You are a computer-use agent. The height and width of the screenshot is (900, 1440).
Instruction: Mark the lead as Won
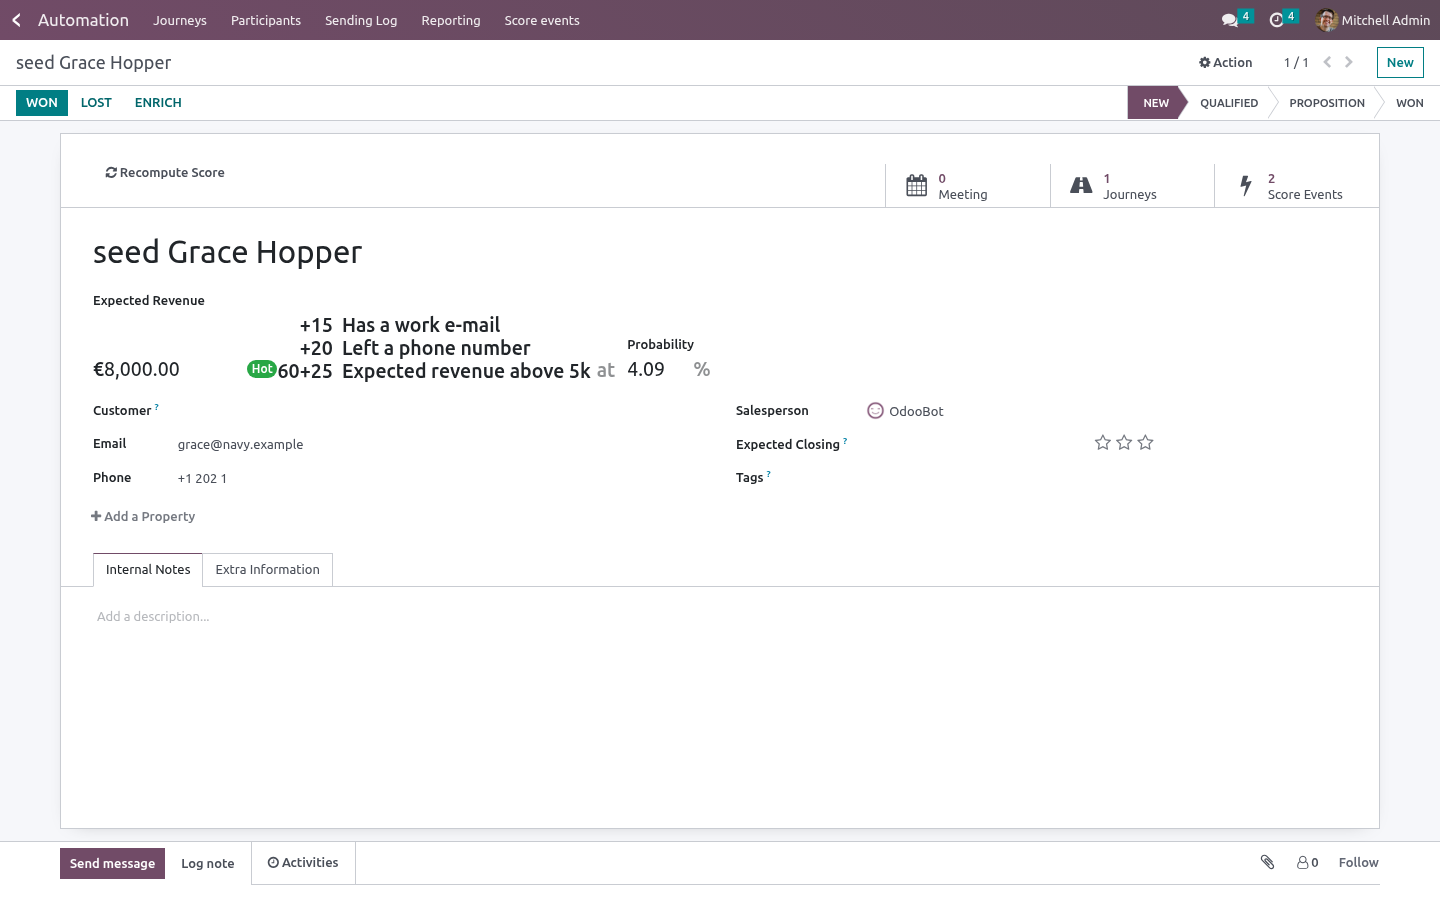tap(42, 103)
